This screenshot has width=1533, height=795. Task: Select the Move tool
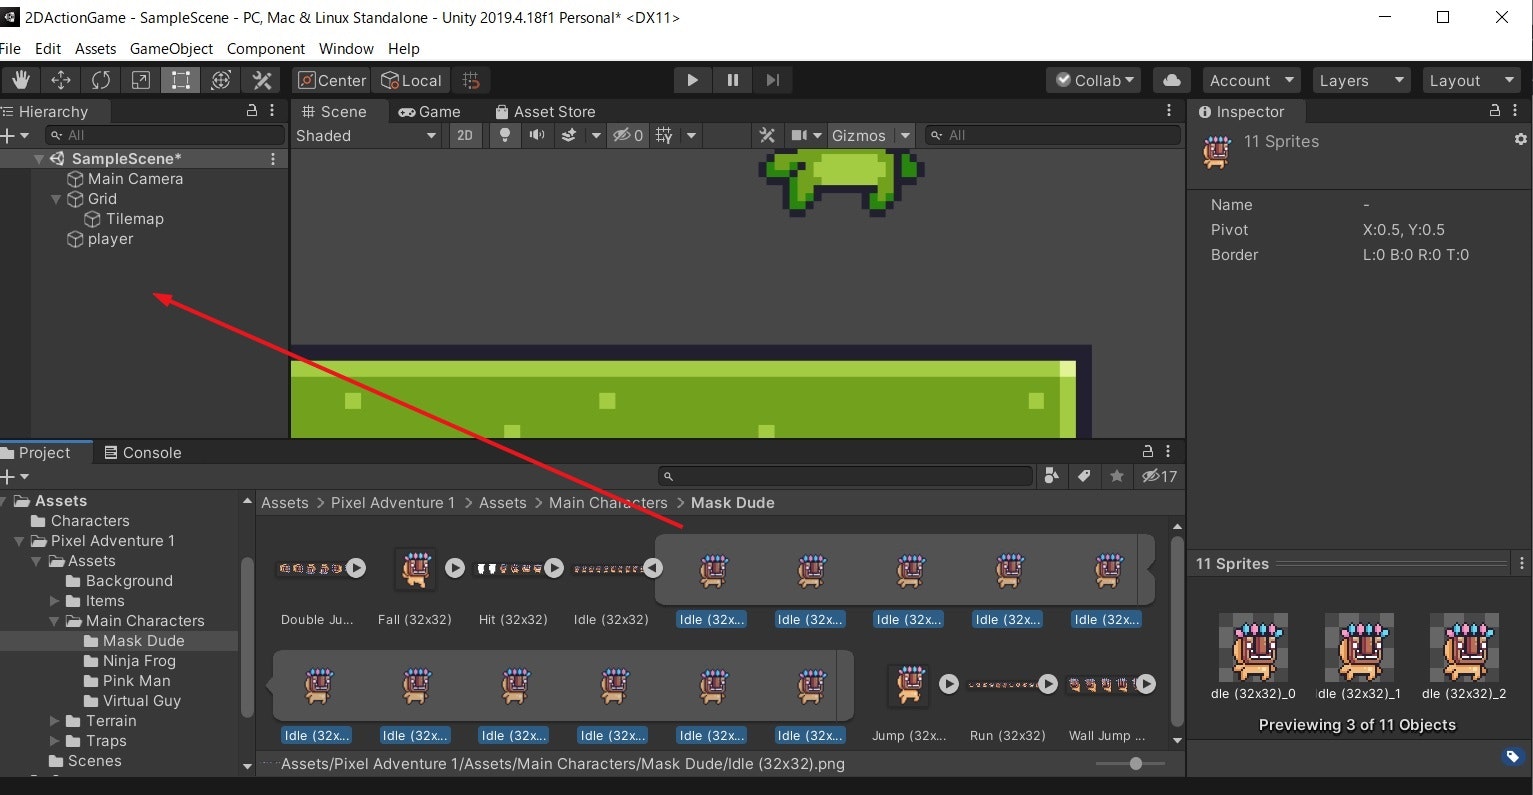tap(61, 80)
